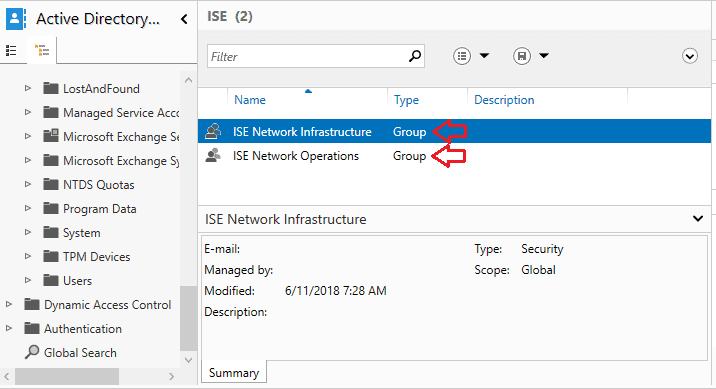
Task: Click the filter search magnifier icon
Action: point(415,56)
